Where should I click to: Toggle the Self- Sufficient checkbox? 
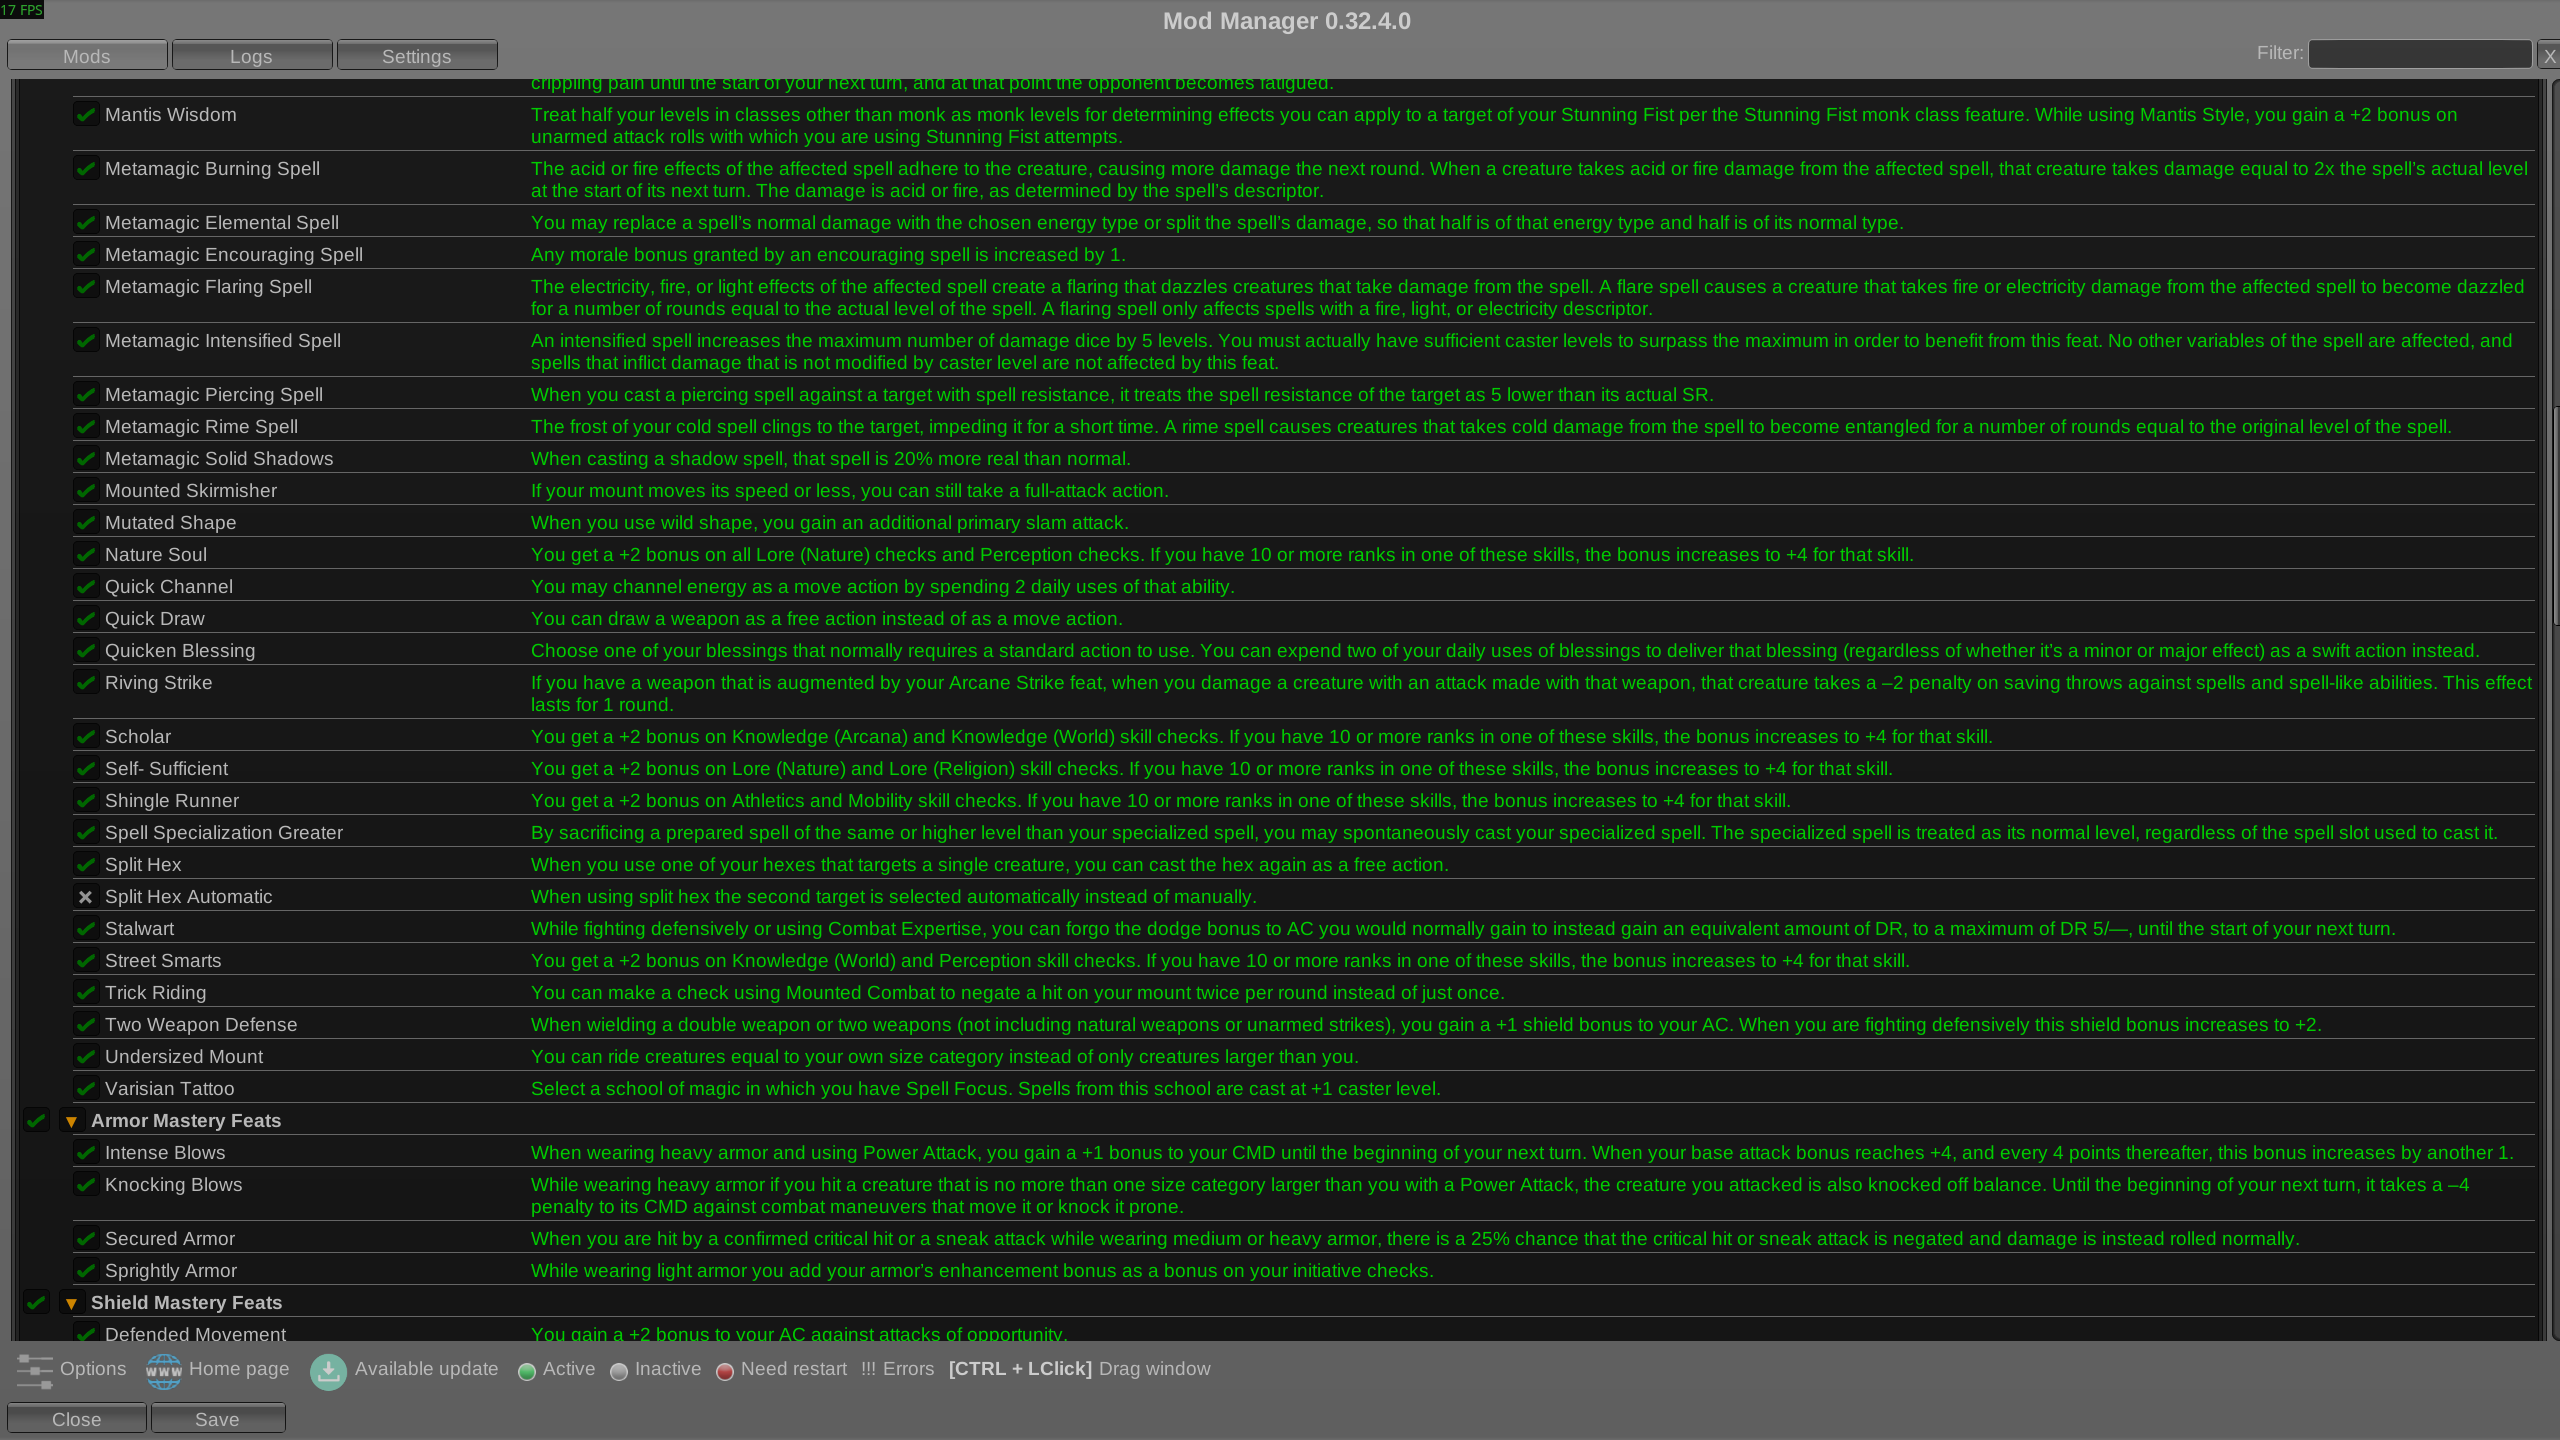click(86, 769)
